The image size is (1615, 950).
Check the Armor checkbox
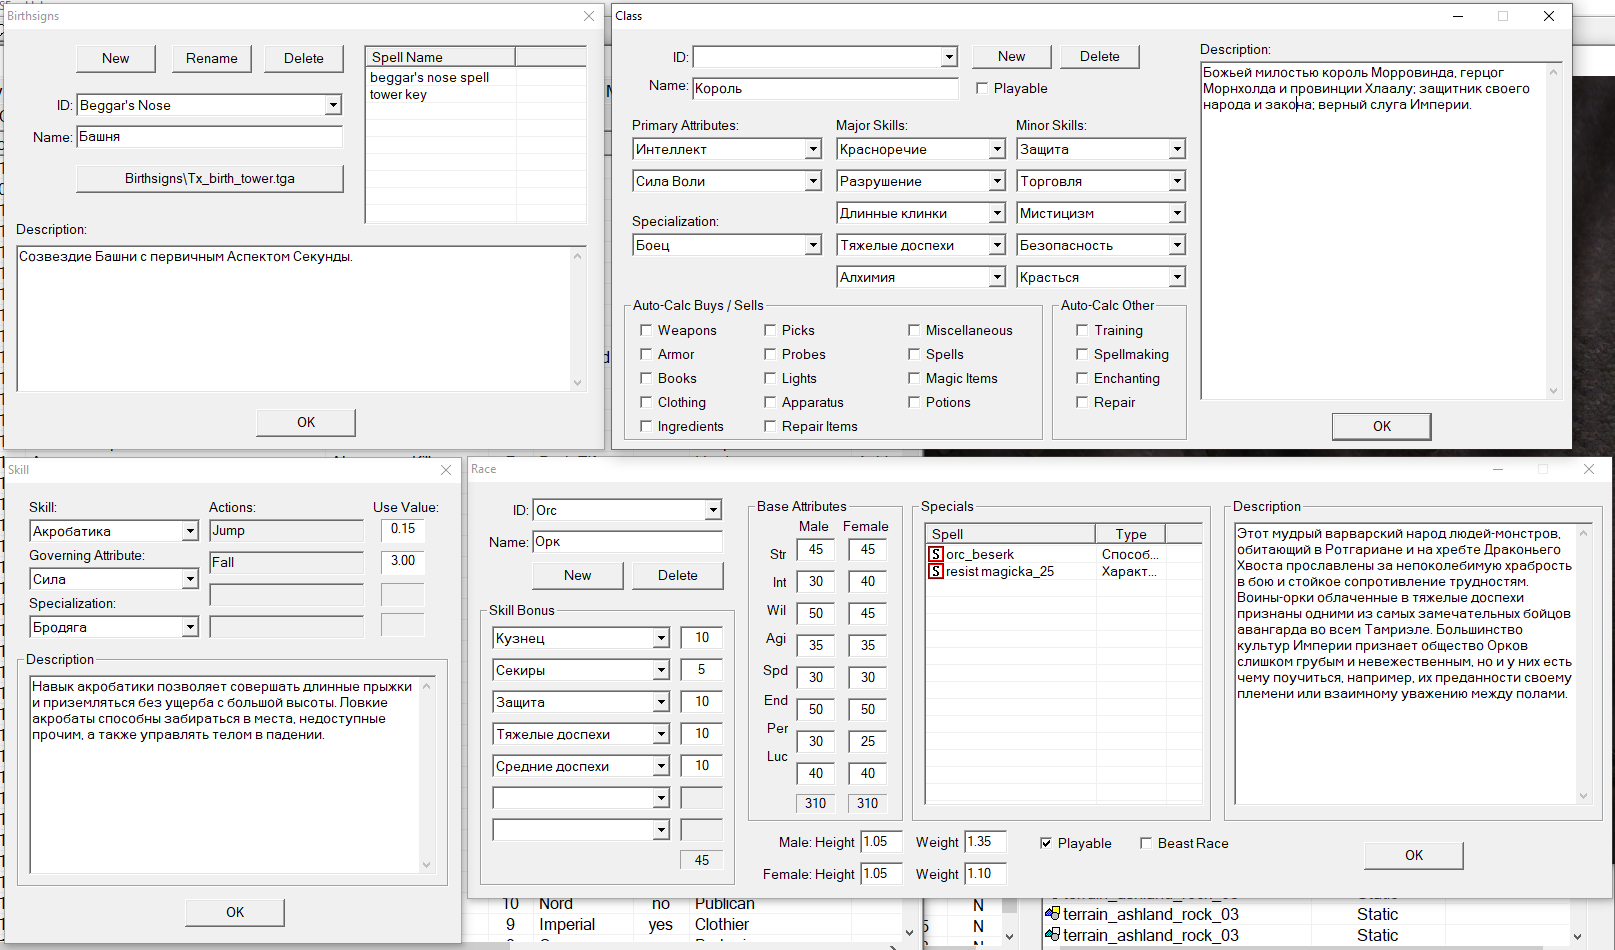click(646, 354)
